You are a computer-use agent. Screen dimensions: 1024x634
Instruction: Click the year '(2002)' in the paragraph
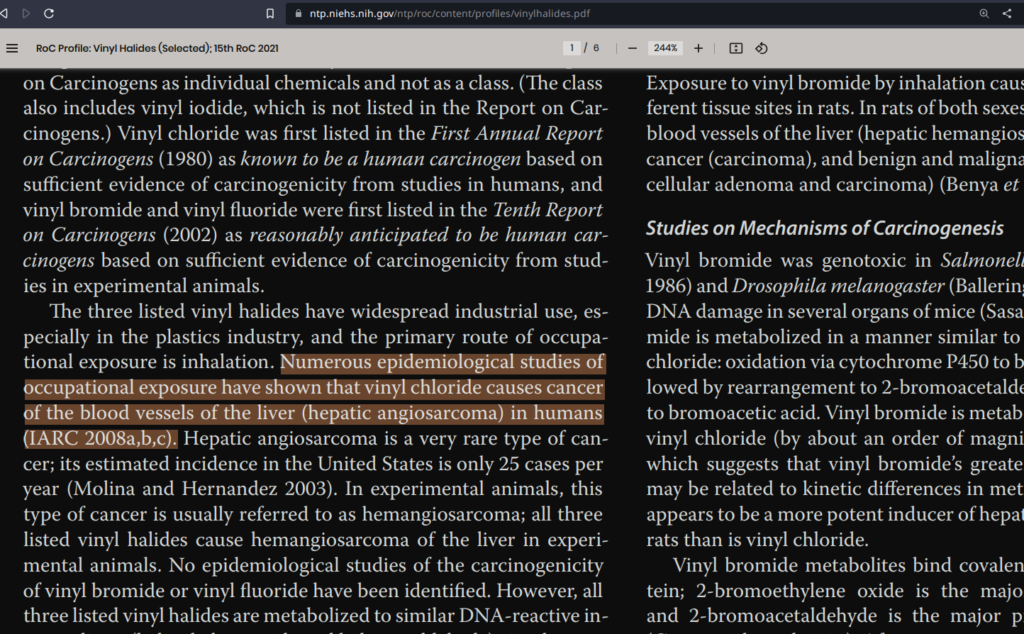coord(191,235)
